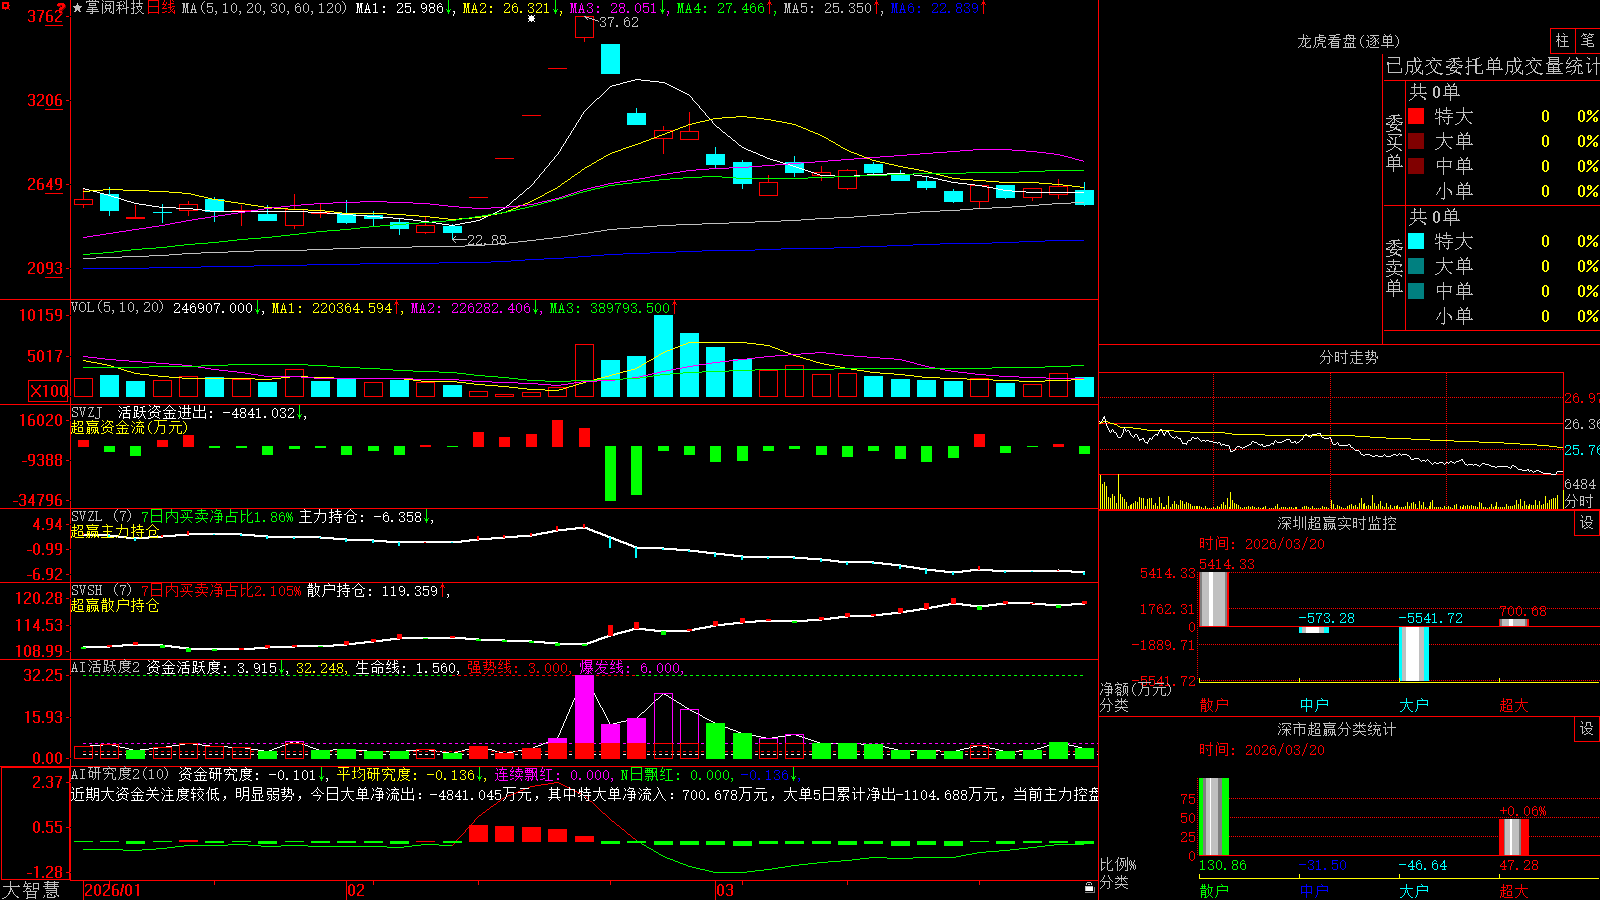
Task: Click the 中户 -573.28 bar in 实时监控
Action: 1313,630
